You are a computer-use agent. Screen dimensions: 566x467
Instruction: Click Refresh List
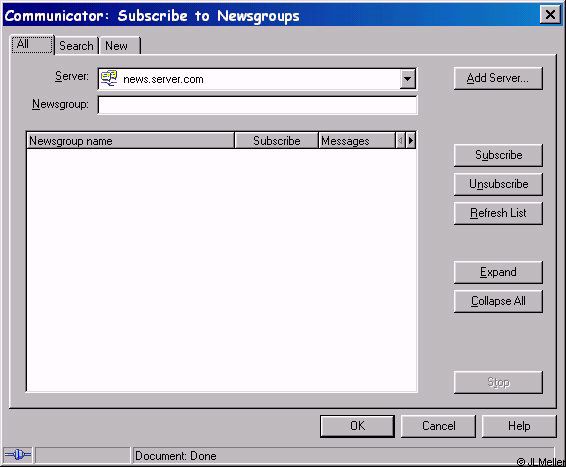498,213
